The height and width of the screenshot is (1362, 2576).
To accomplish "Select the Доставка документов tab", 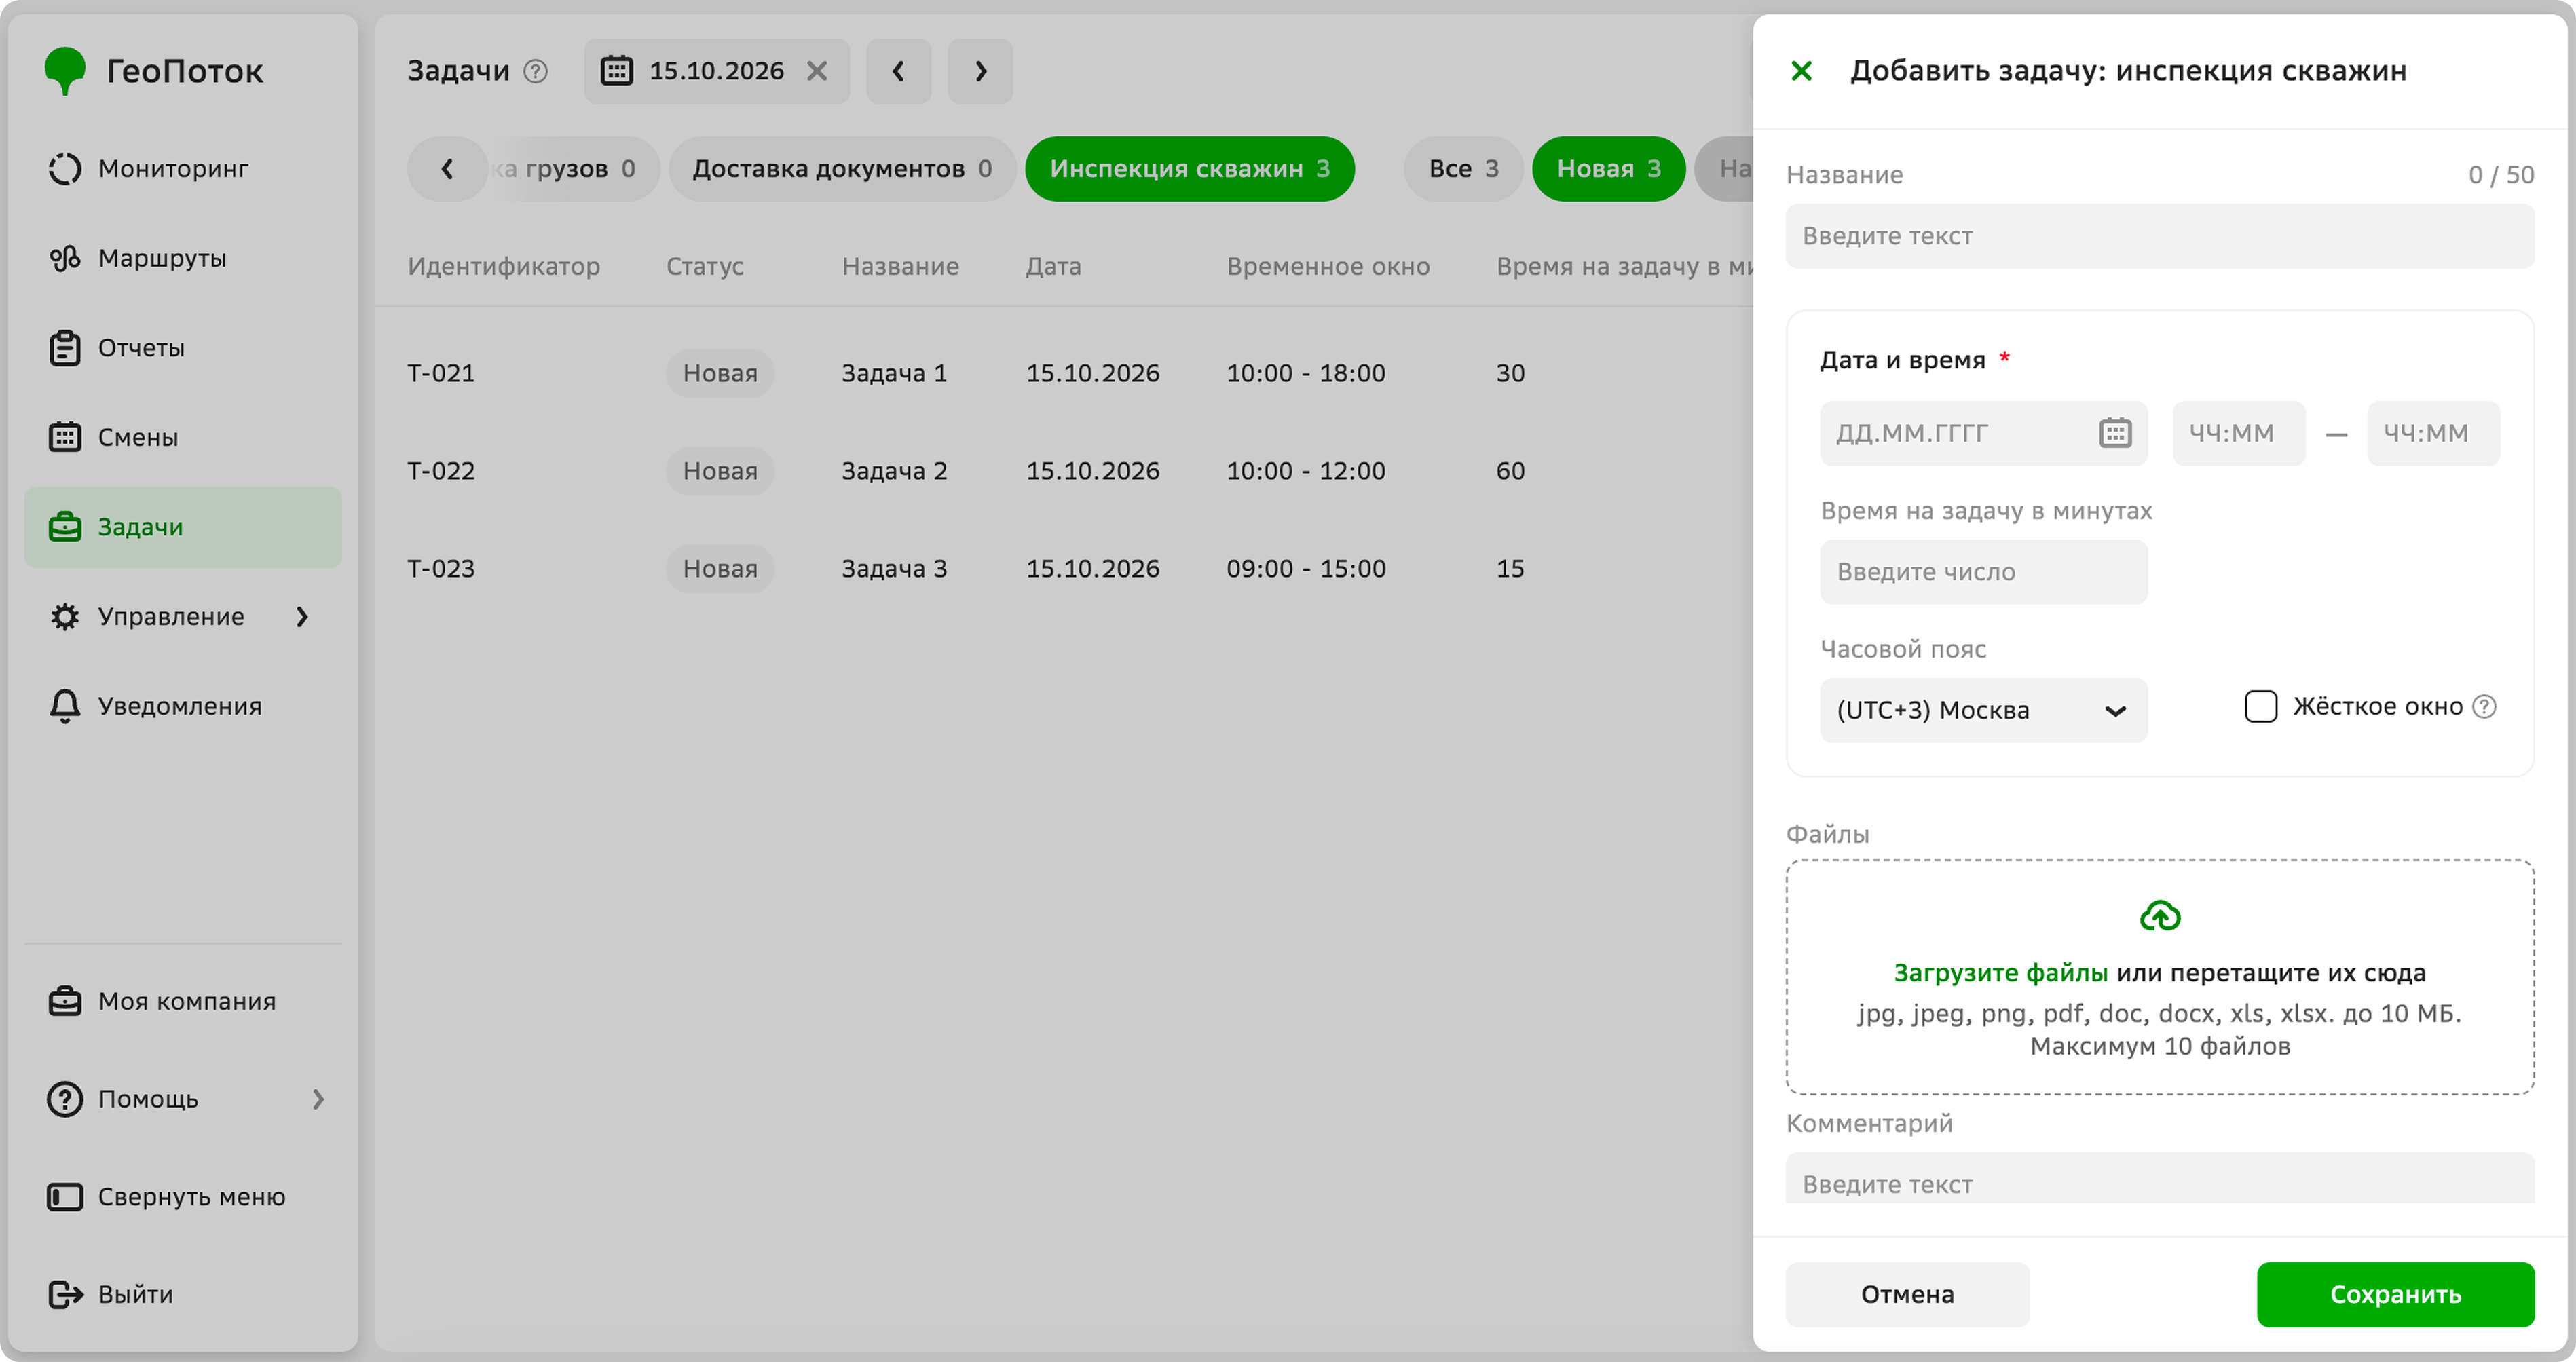I will pos(842,169).
